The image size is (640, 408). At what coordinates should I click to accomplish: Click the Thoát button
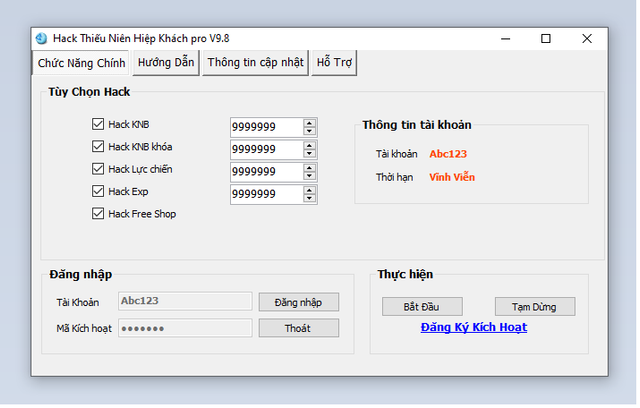(x=298, y=328)
